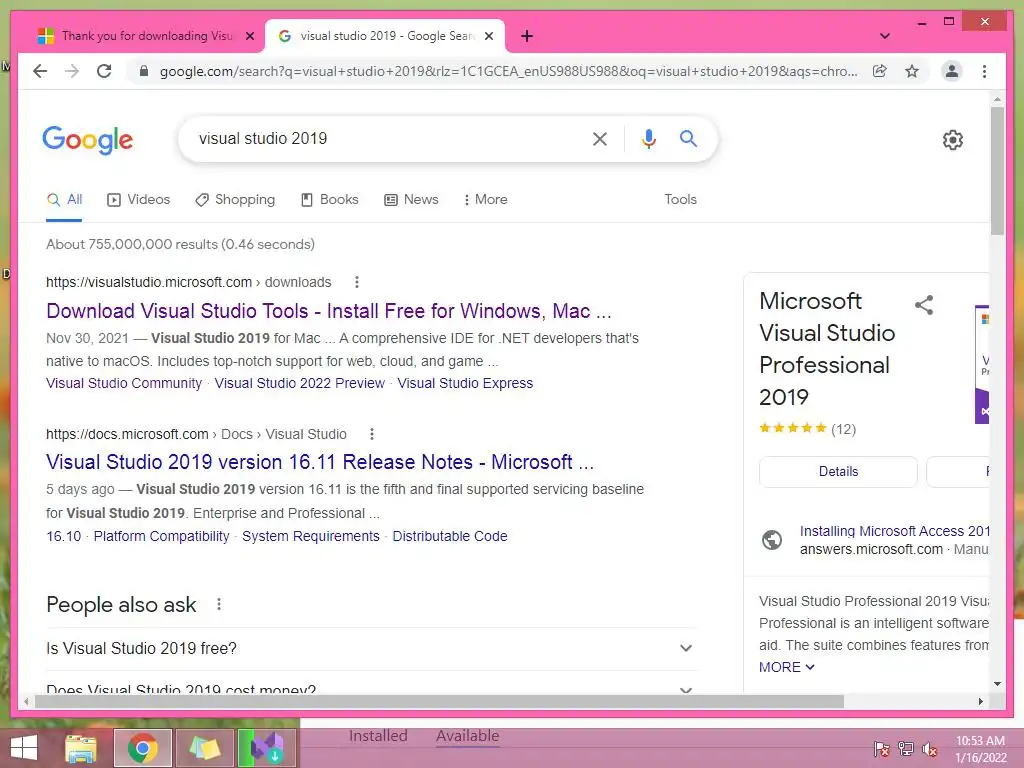Submit search with the magnifier icon
1024x768 pixels.
click(x=688, y=138)
